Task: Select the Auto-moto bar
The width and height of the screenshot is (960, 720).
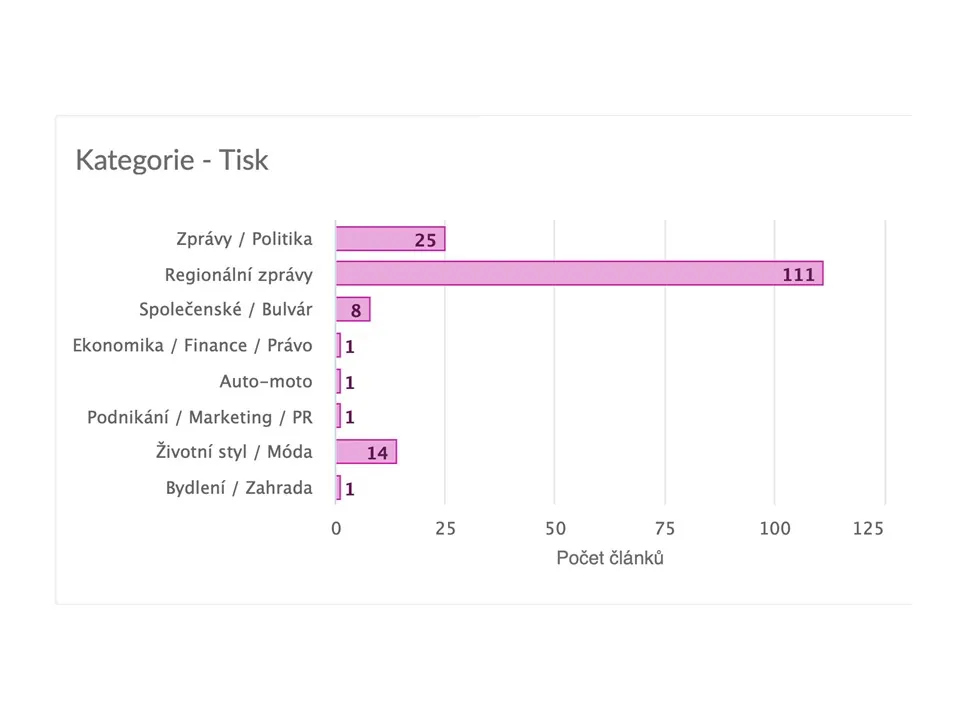Action: click(x=338, y=381)
